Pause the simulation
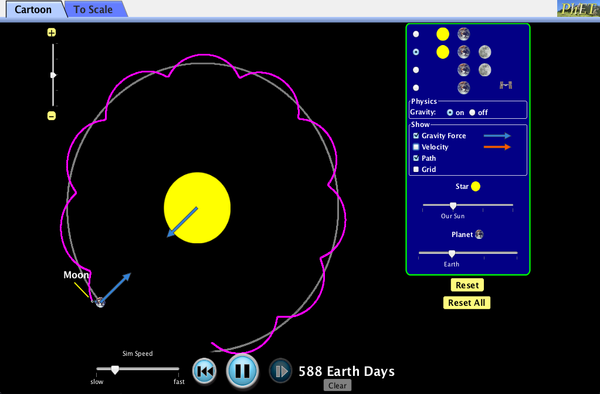This screenshot has width=600, height=394. click(x=242, y=371)
